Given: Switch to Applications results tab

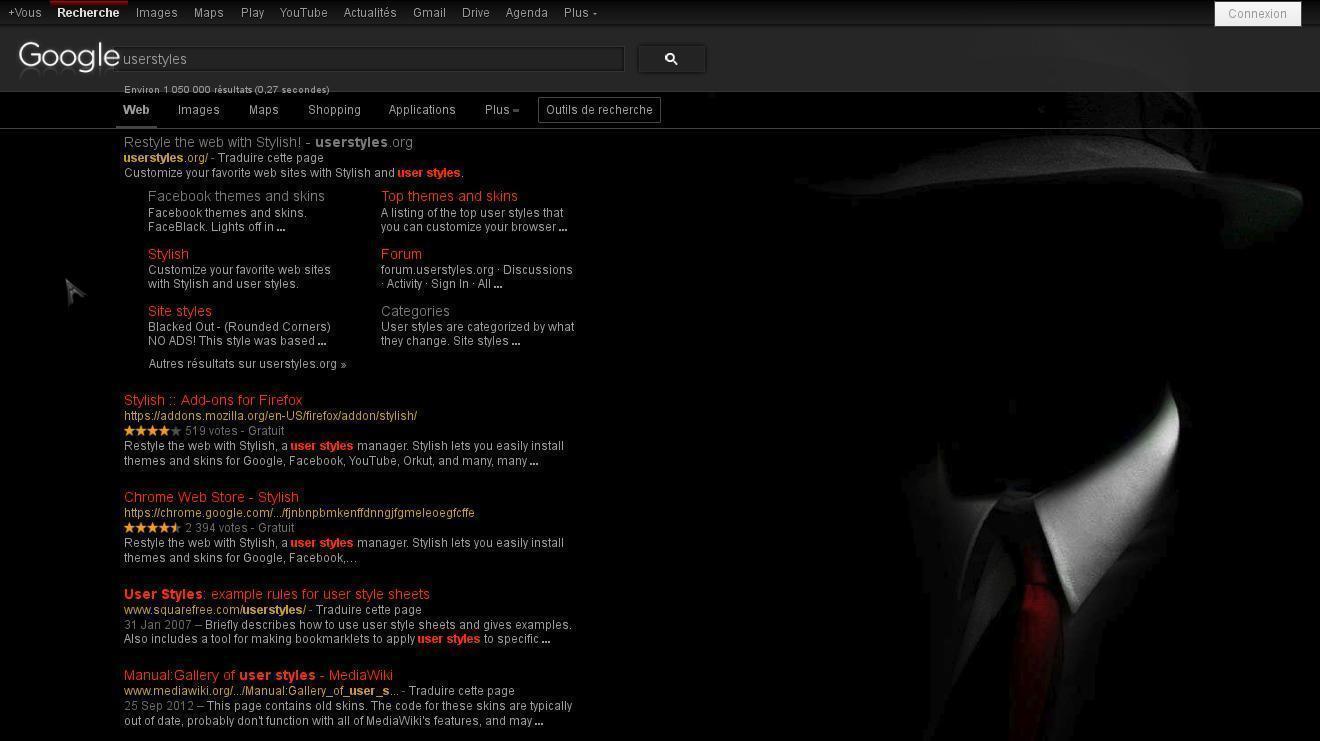Looking at the screenshot, I should (x=422, y=110).
